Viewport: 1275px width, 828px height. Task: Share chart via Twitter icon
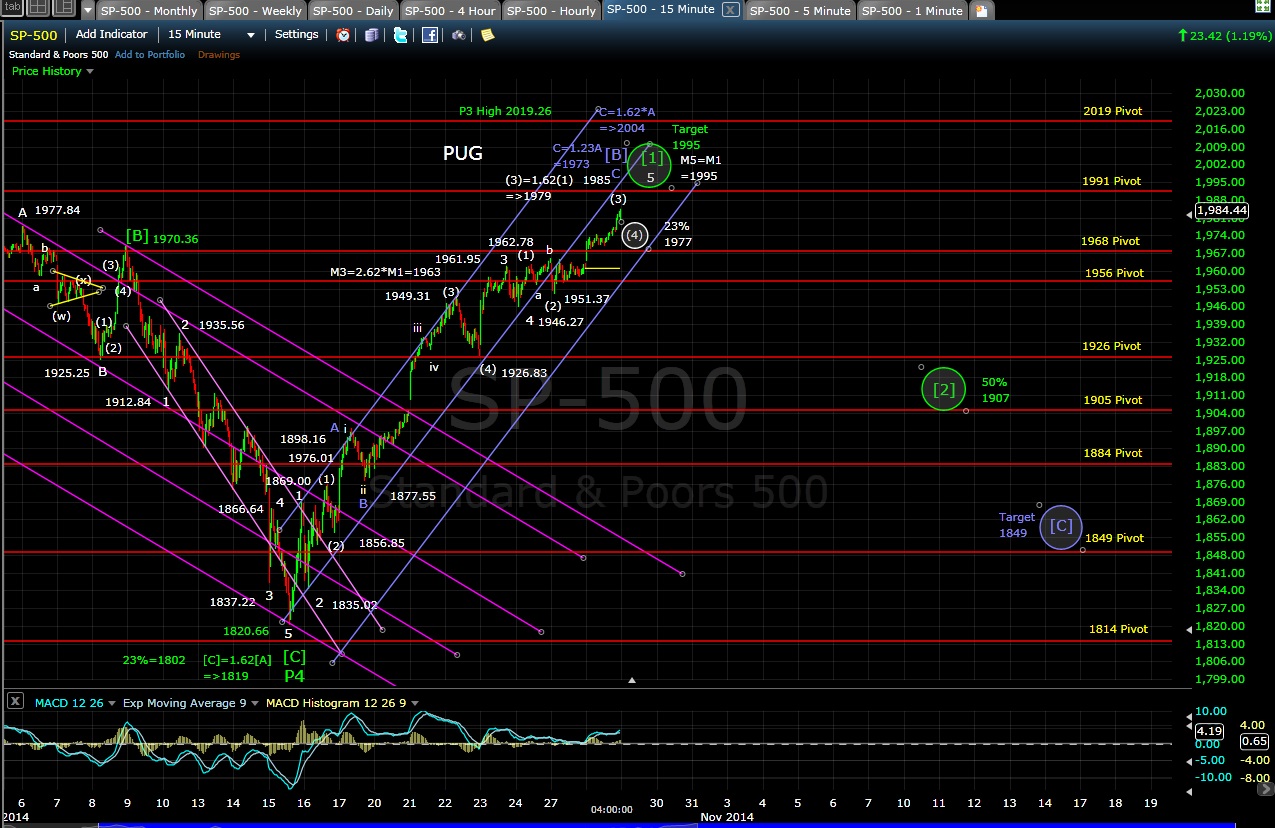pyautogui.click(x=400, y=35)
